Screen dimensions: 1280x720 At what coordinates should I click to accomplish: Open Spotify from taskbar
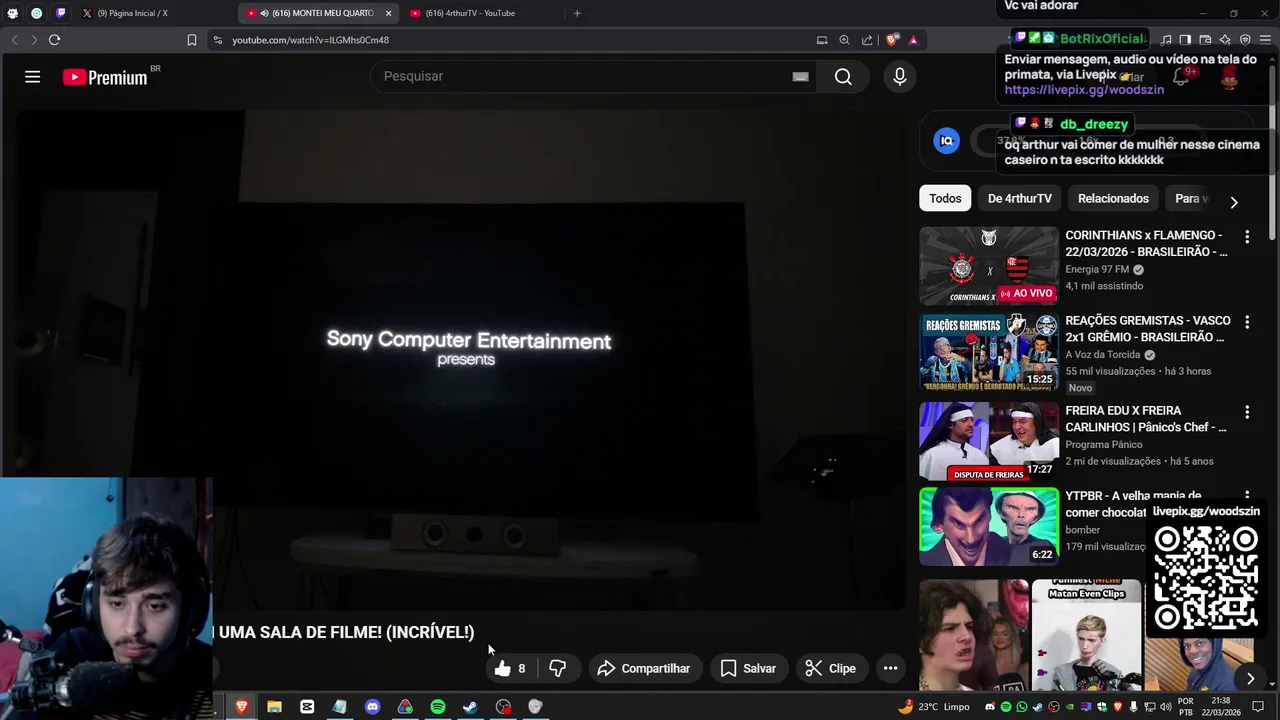437,707
